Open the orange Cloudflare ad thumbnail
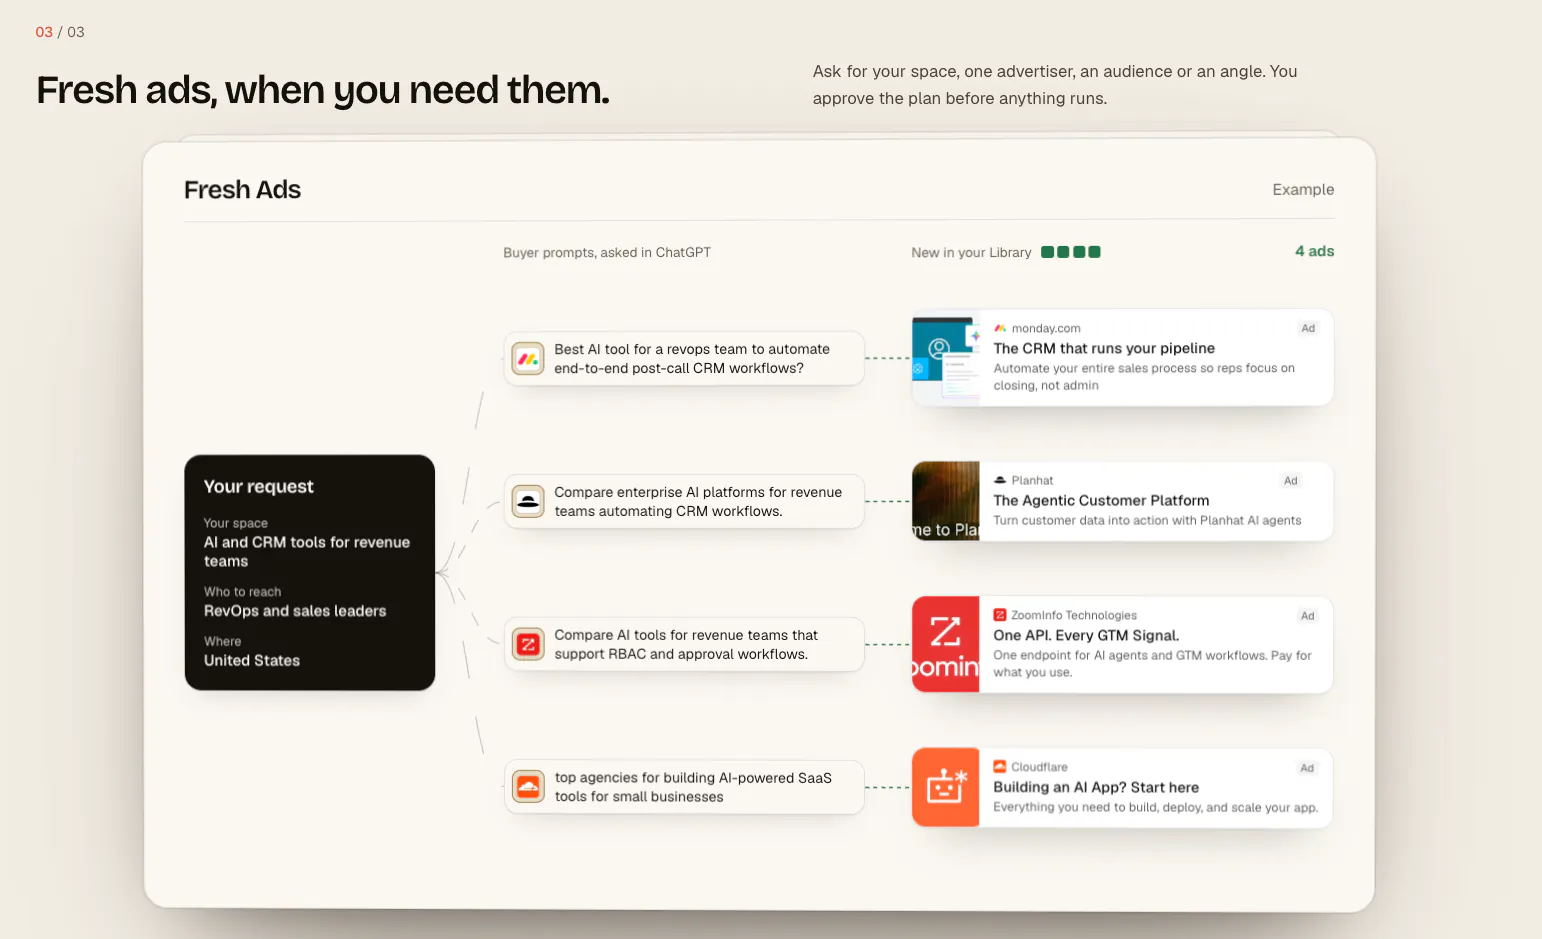 tap(946, 787)
